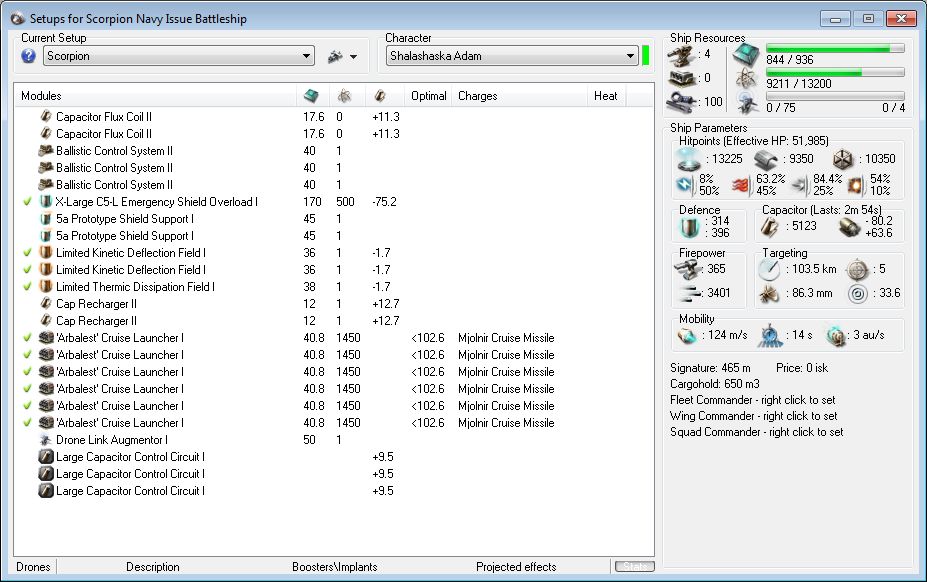Open the Character Shalashaska Adam dropdown
The height and width of the screenshot is (582, 927).
pos(511,56)
